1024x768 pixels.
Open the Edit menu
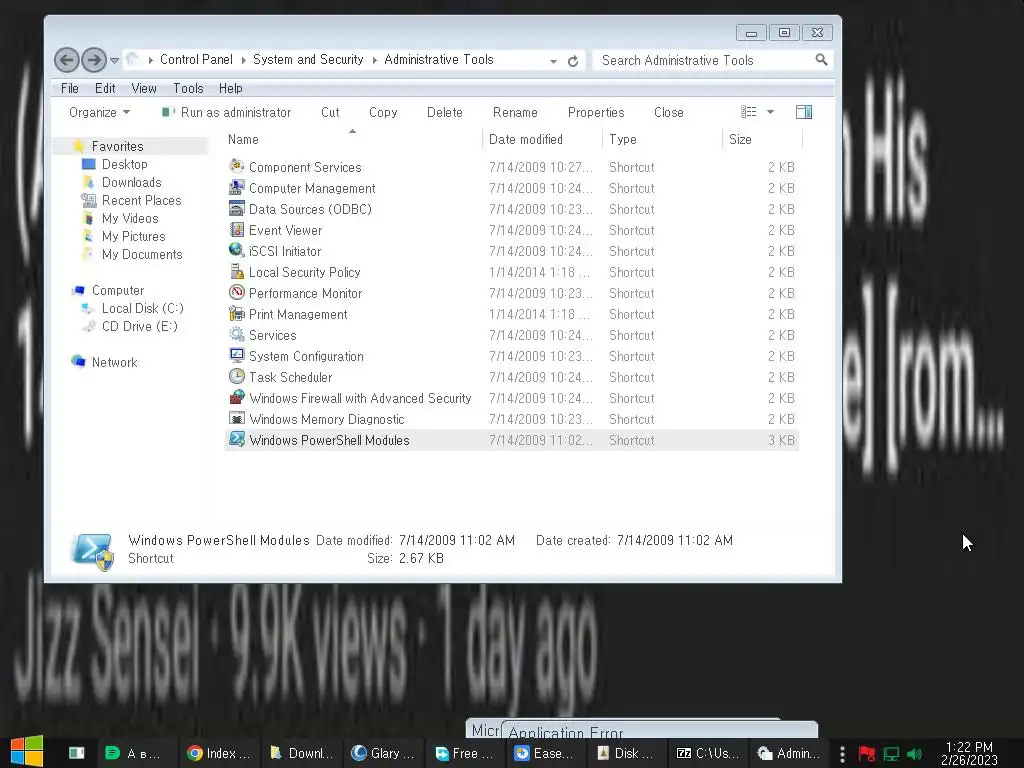tap(104, 88)
